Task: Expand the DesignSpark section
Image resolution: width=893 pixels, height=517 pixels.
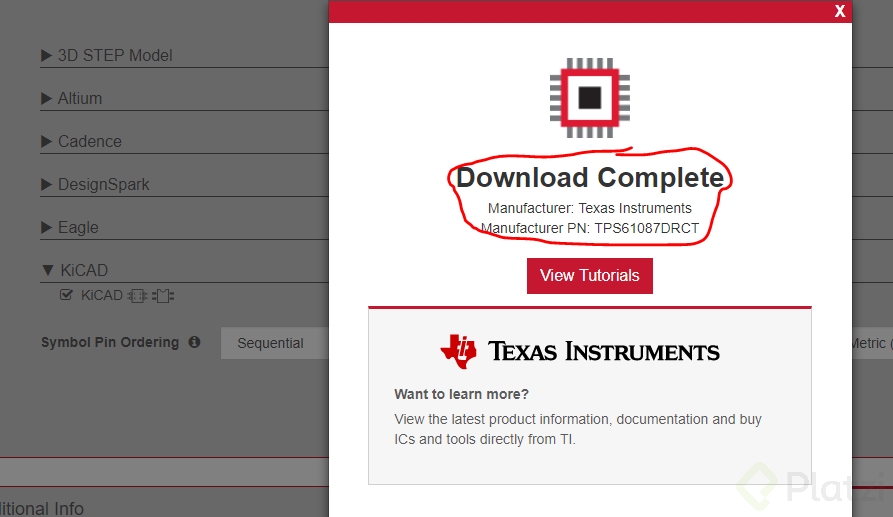Action: [95, 184]
